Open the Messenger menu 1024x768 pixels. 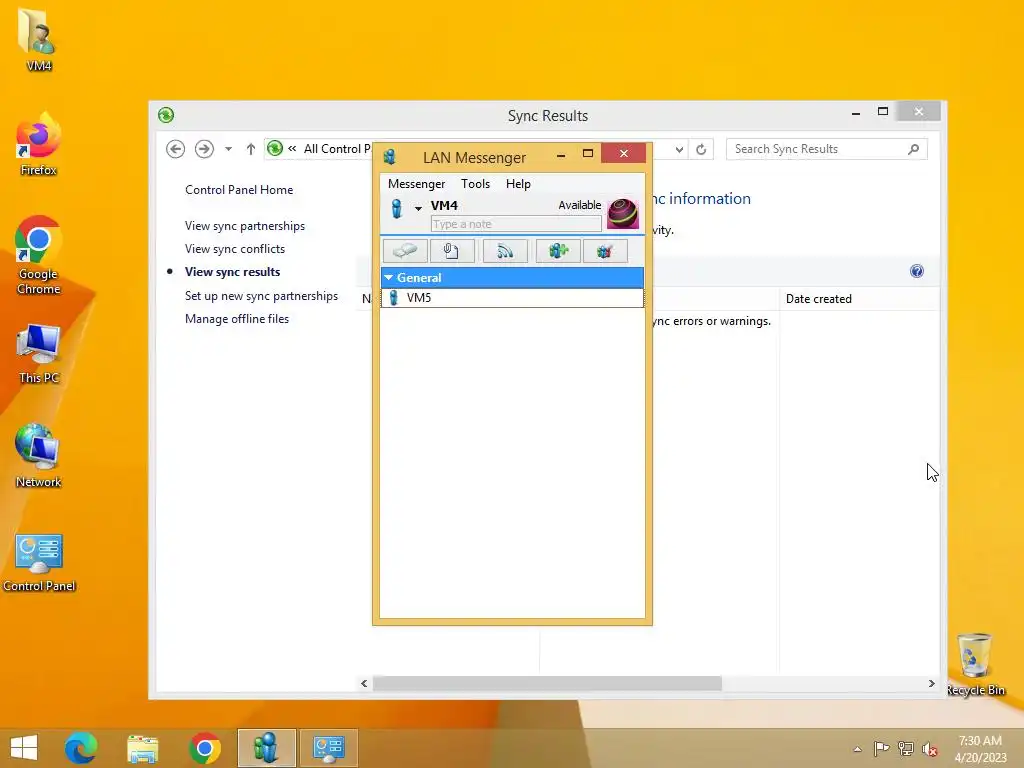(416, 184)
